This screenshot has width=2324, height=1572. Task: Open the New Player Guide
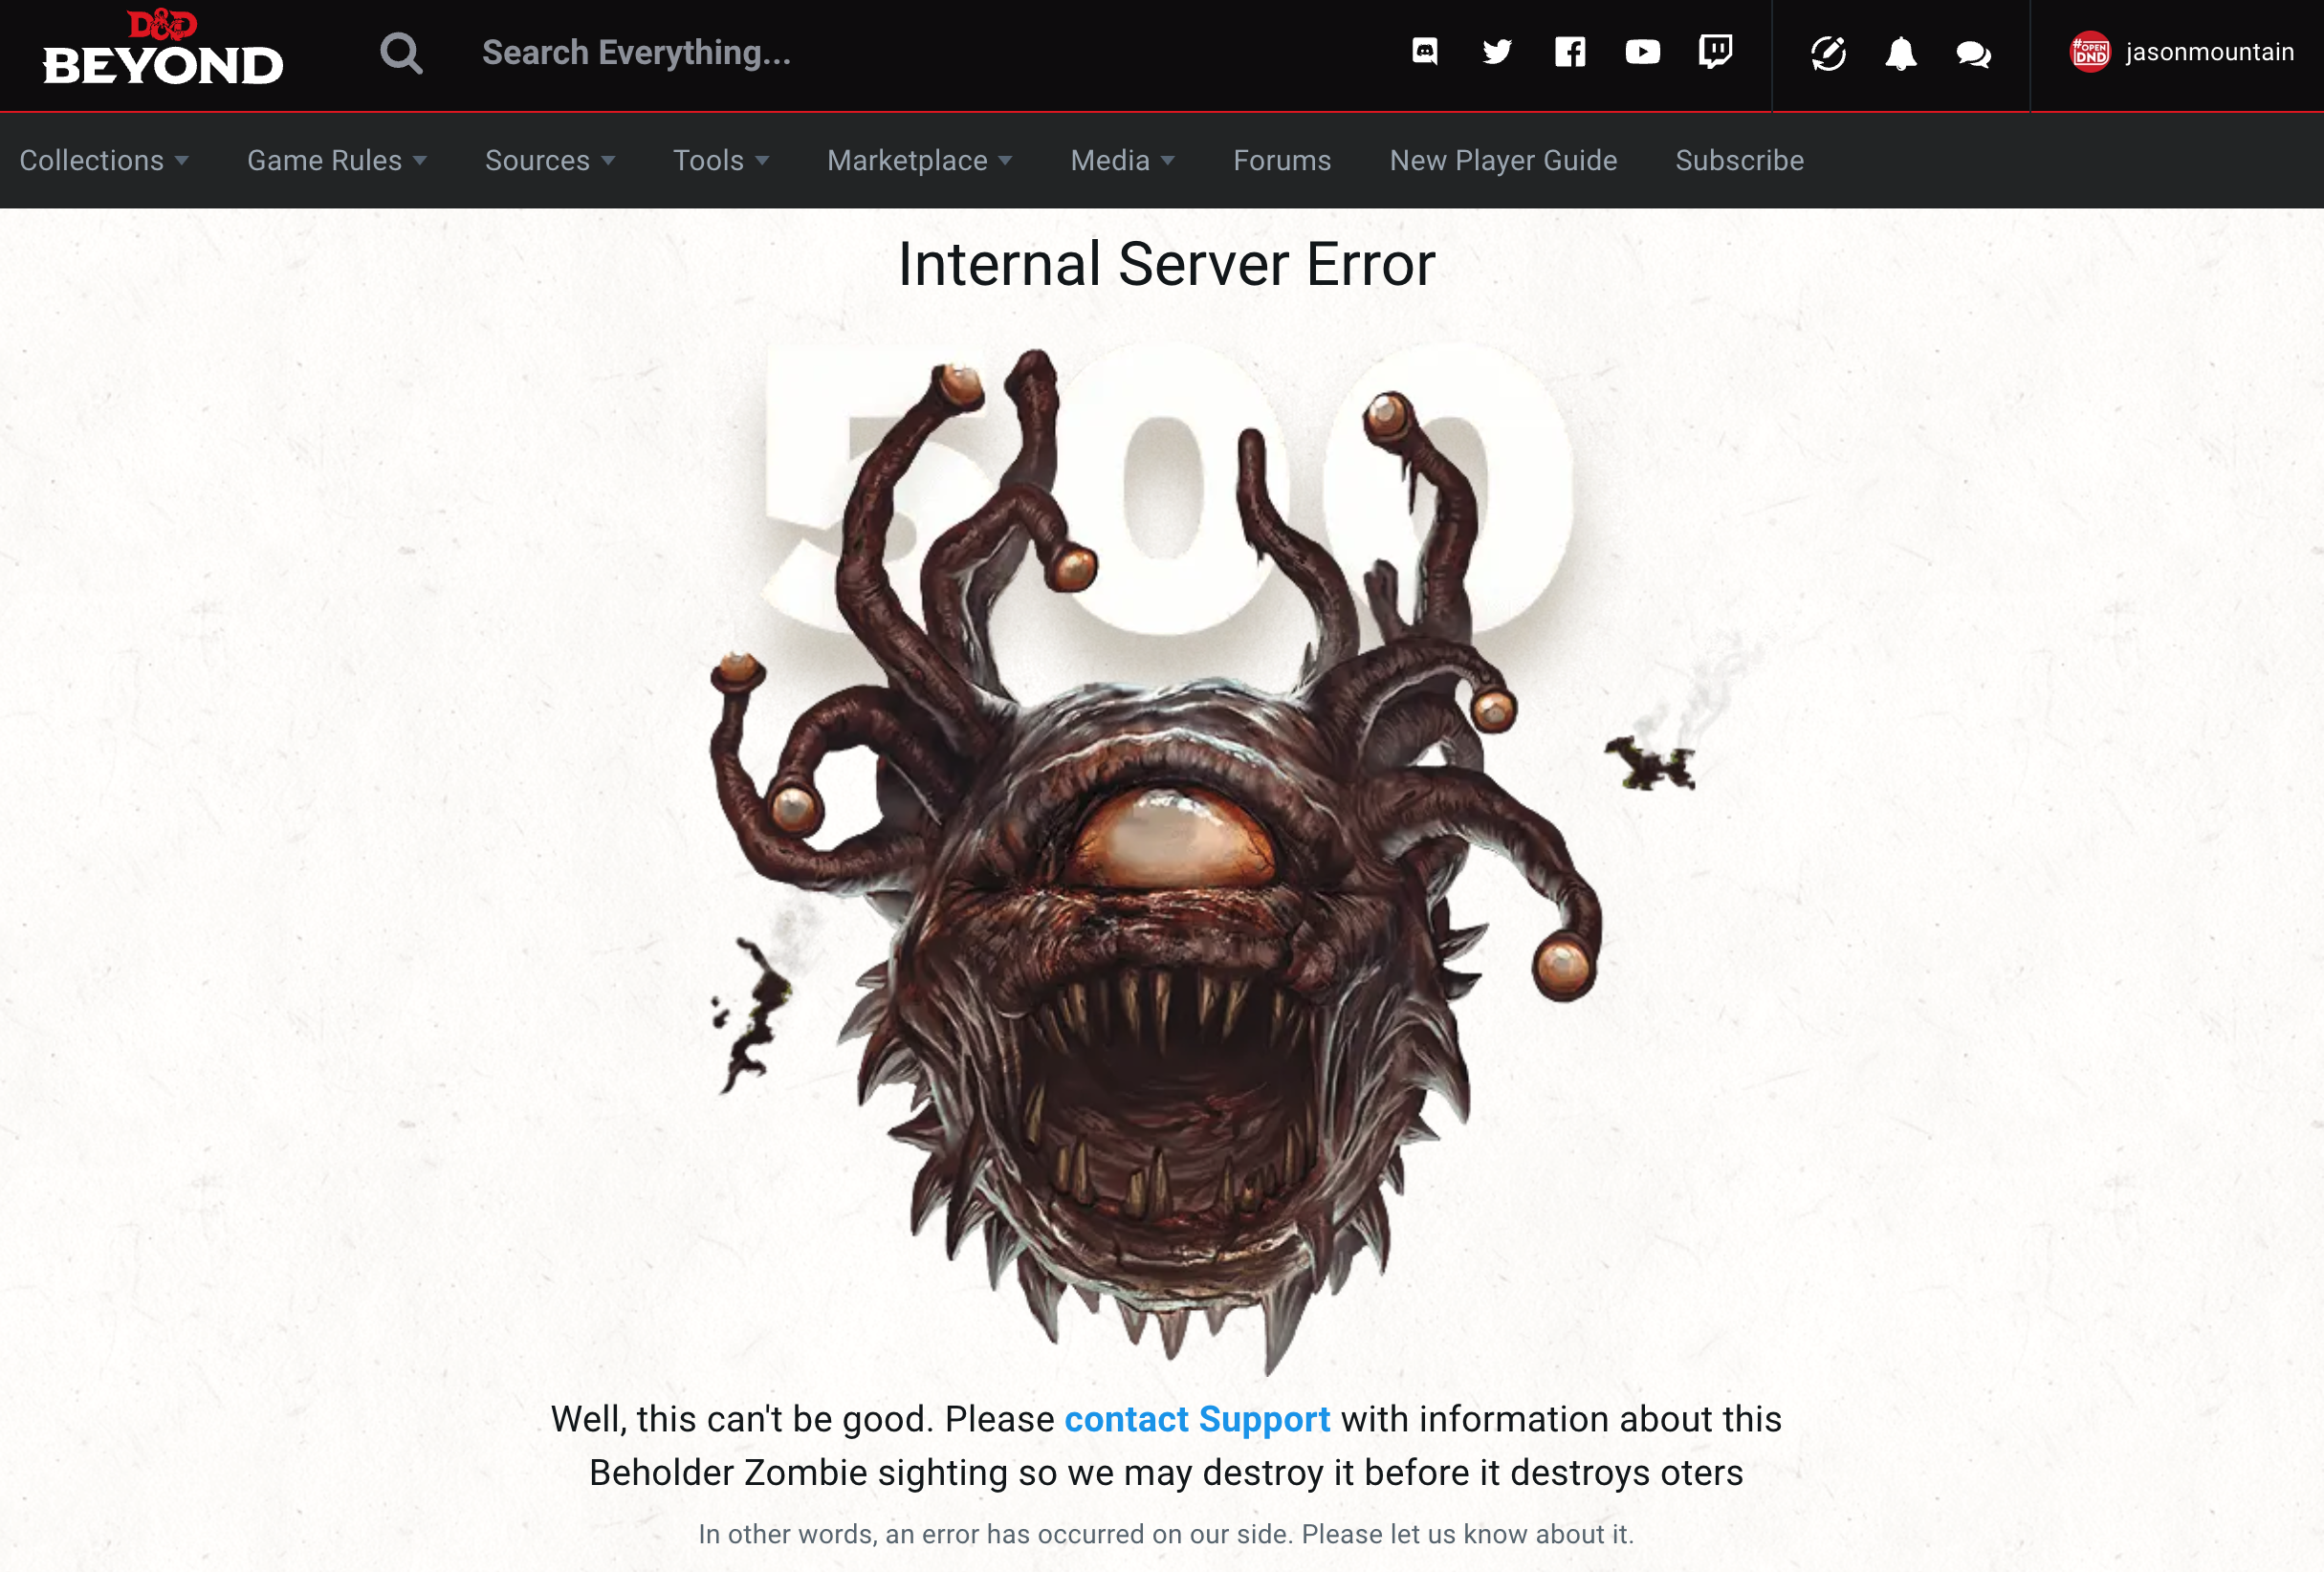point(1503,161)
